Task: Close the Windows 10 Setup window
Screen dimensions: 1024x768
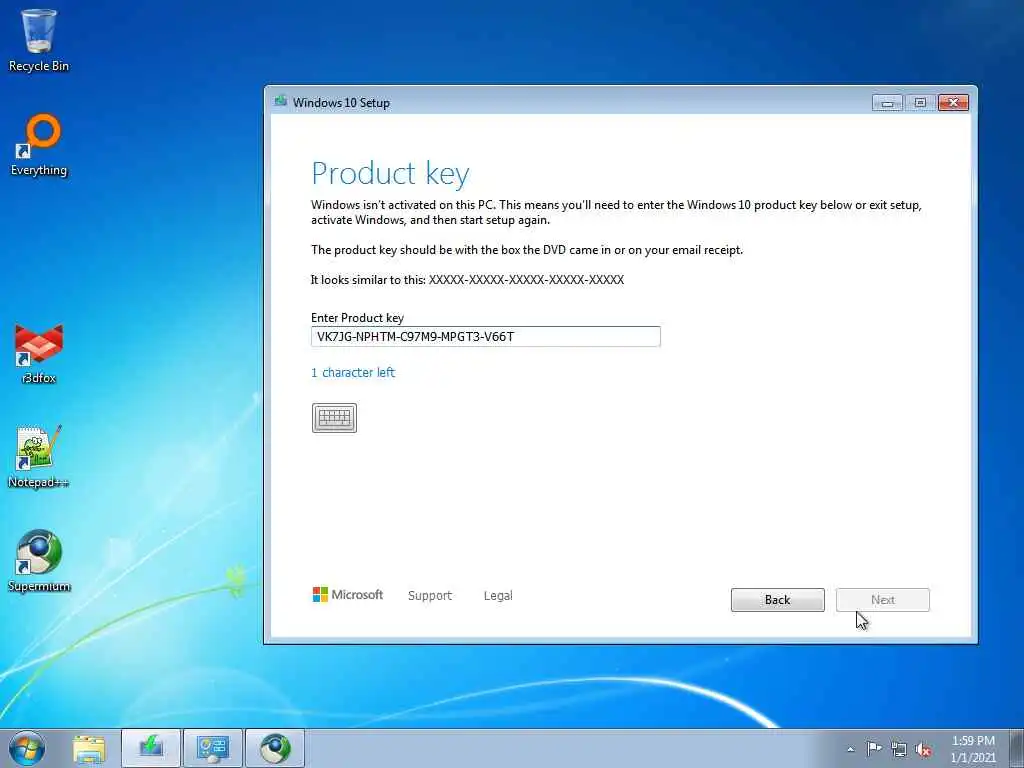Action: (953, 103)
